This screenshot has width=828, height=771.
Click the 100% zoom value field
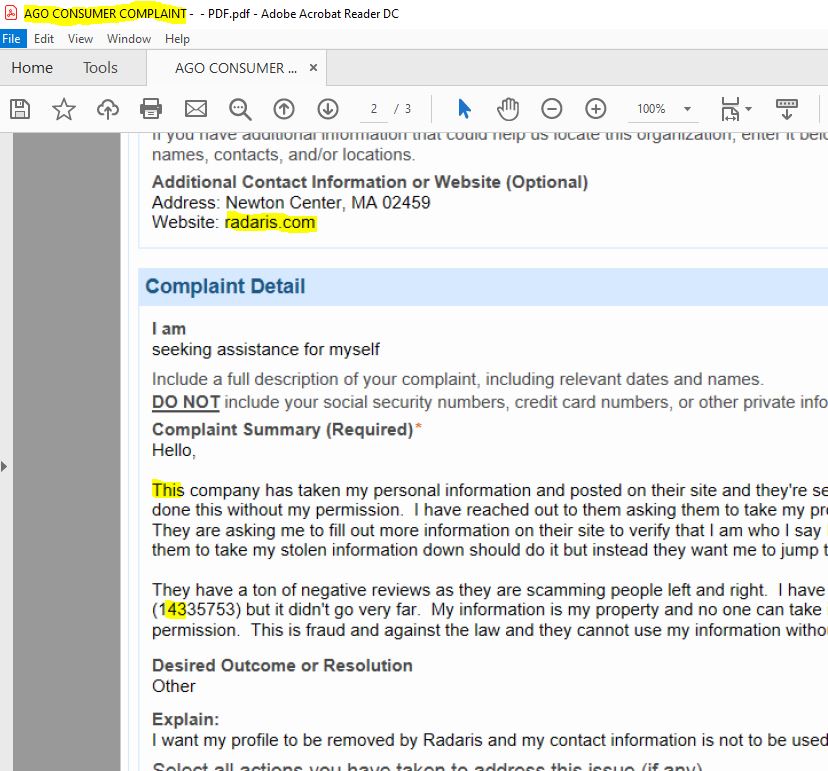coord(651,109)
